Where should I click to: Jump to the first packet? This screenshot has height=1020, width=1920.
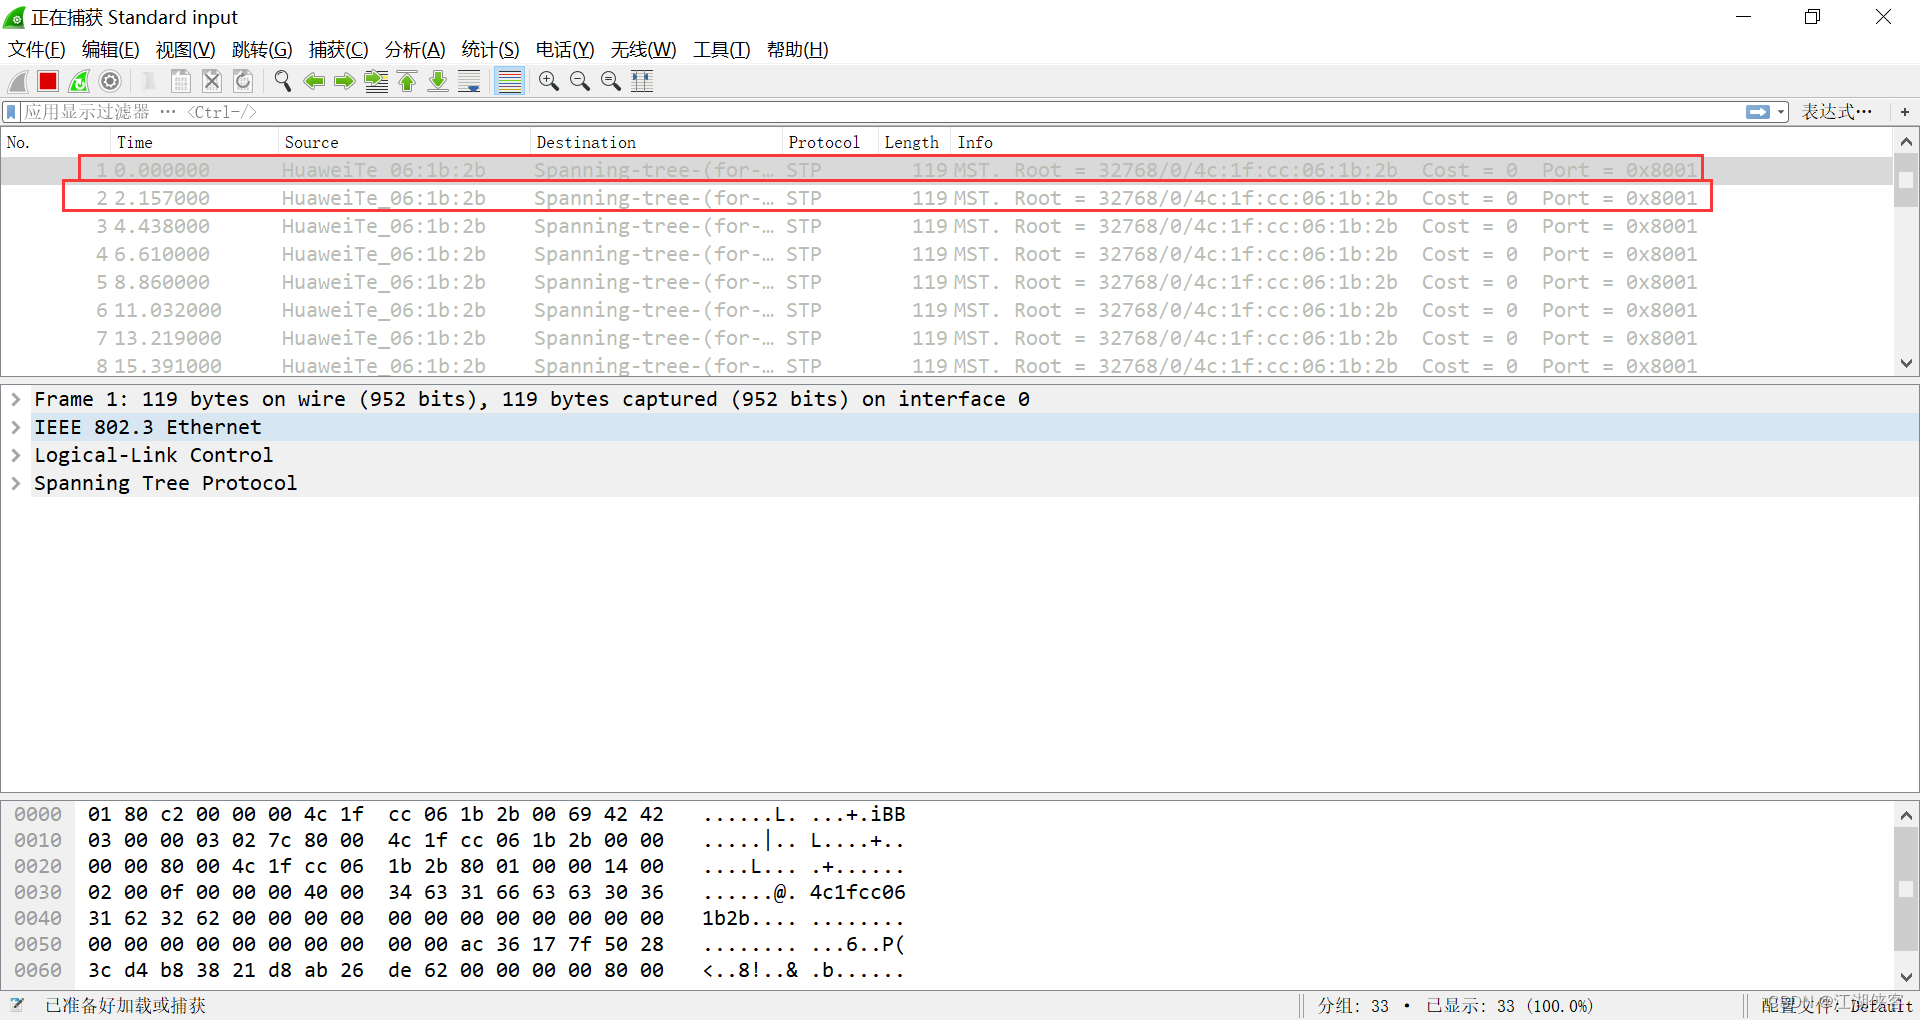(407, 82)
